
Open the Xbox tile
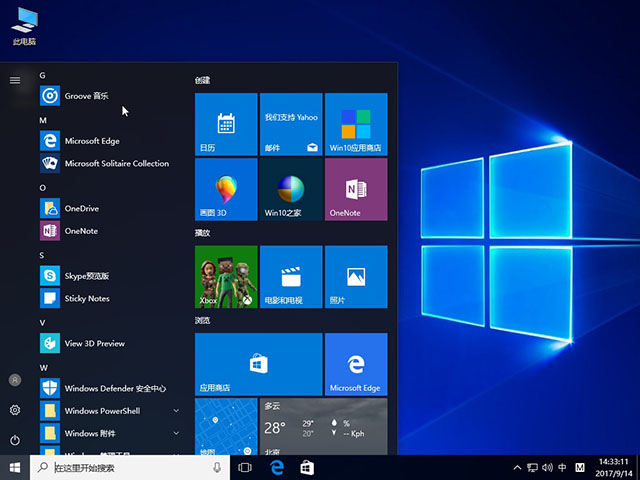[226, 277]
